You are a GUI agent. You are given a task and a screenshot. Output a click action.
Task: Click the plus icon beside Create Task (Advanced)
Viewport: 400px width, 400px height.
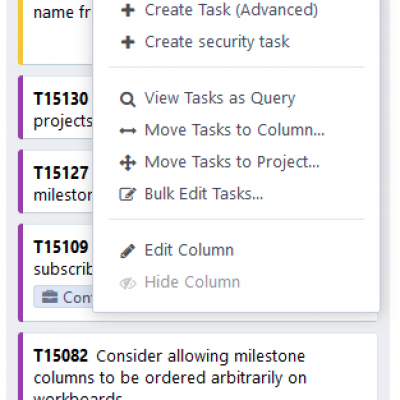pyautogui.click(x=128, y=10)
